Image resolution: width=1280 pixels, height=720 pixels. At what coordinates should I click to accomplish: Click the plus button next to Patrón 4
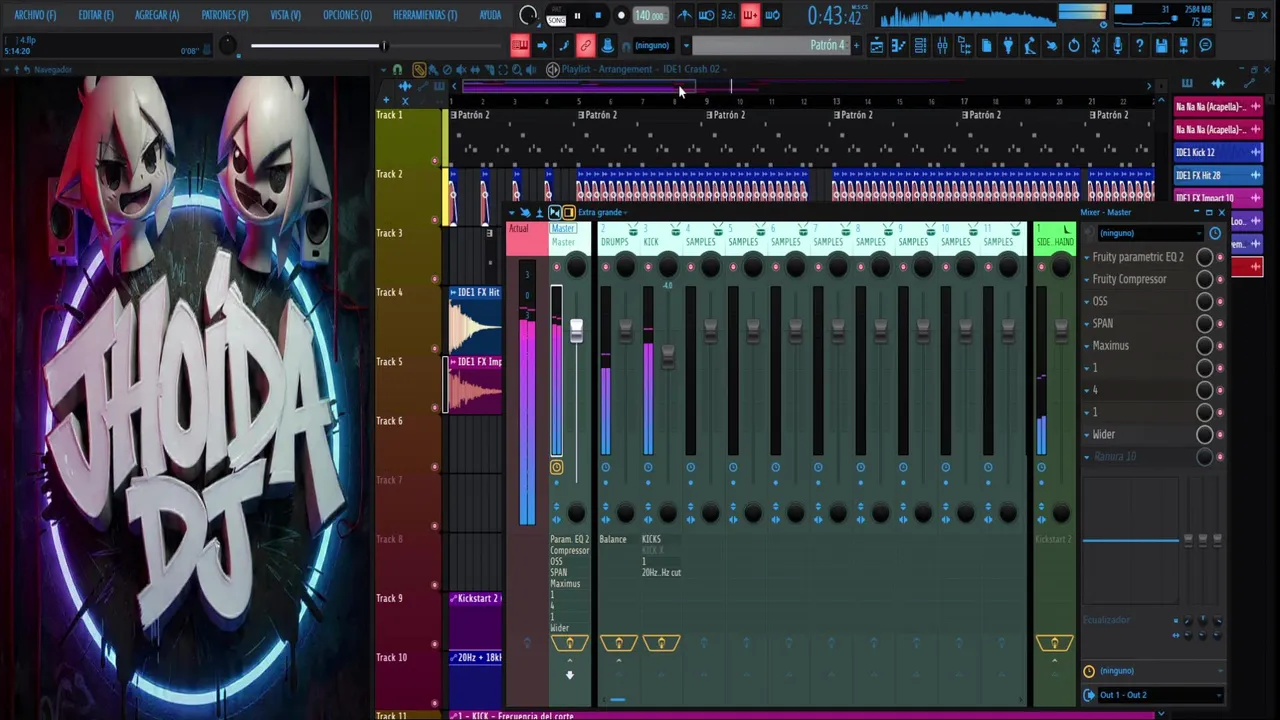click(857, 45)
